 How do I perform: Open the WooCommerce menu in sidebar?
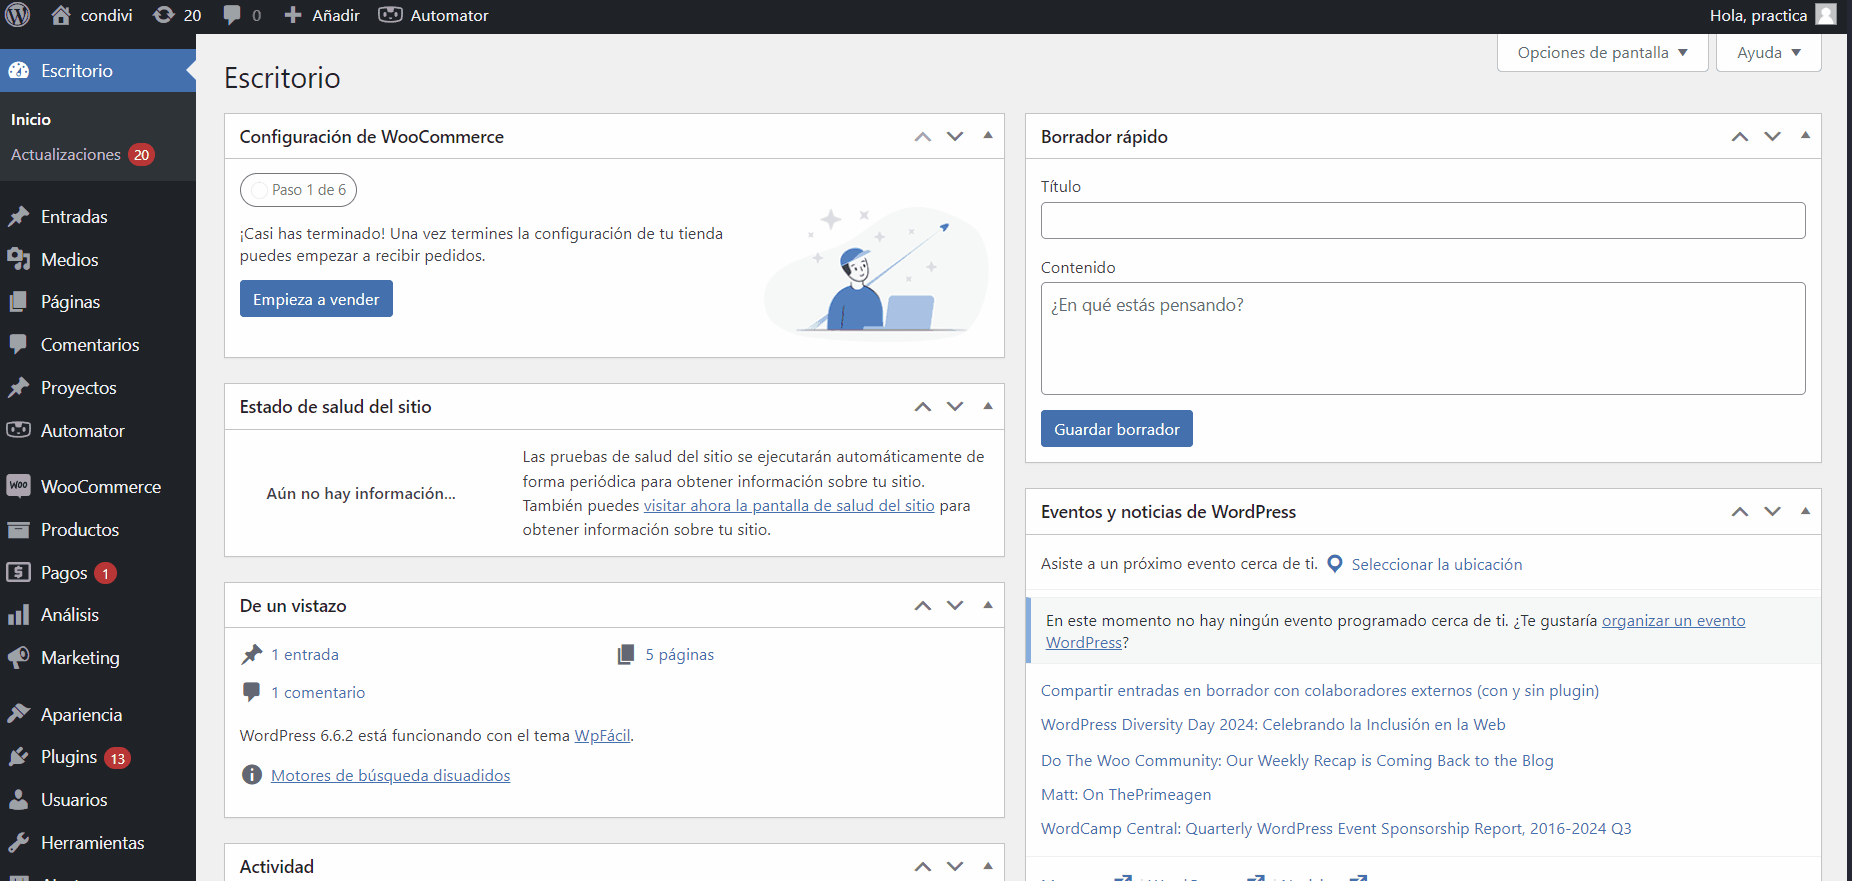(x=100, y=487)
